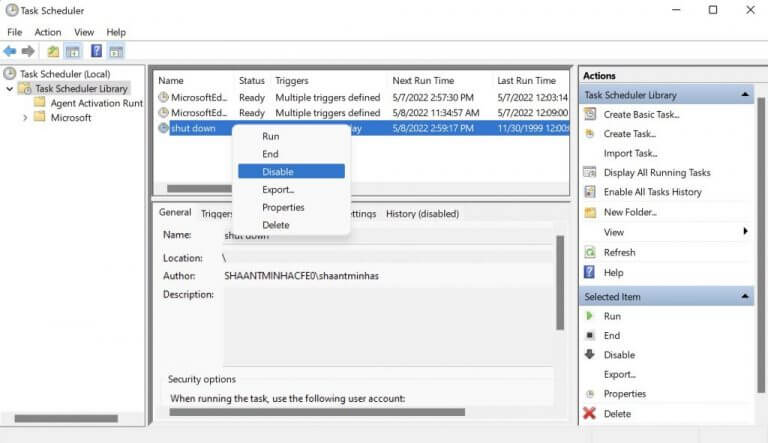Click Create Basic Task label in Actions
Image resolution: width=768 pixels, height=443 pixels.
point(641,114)
